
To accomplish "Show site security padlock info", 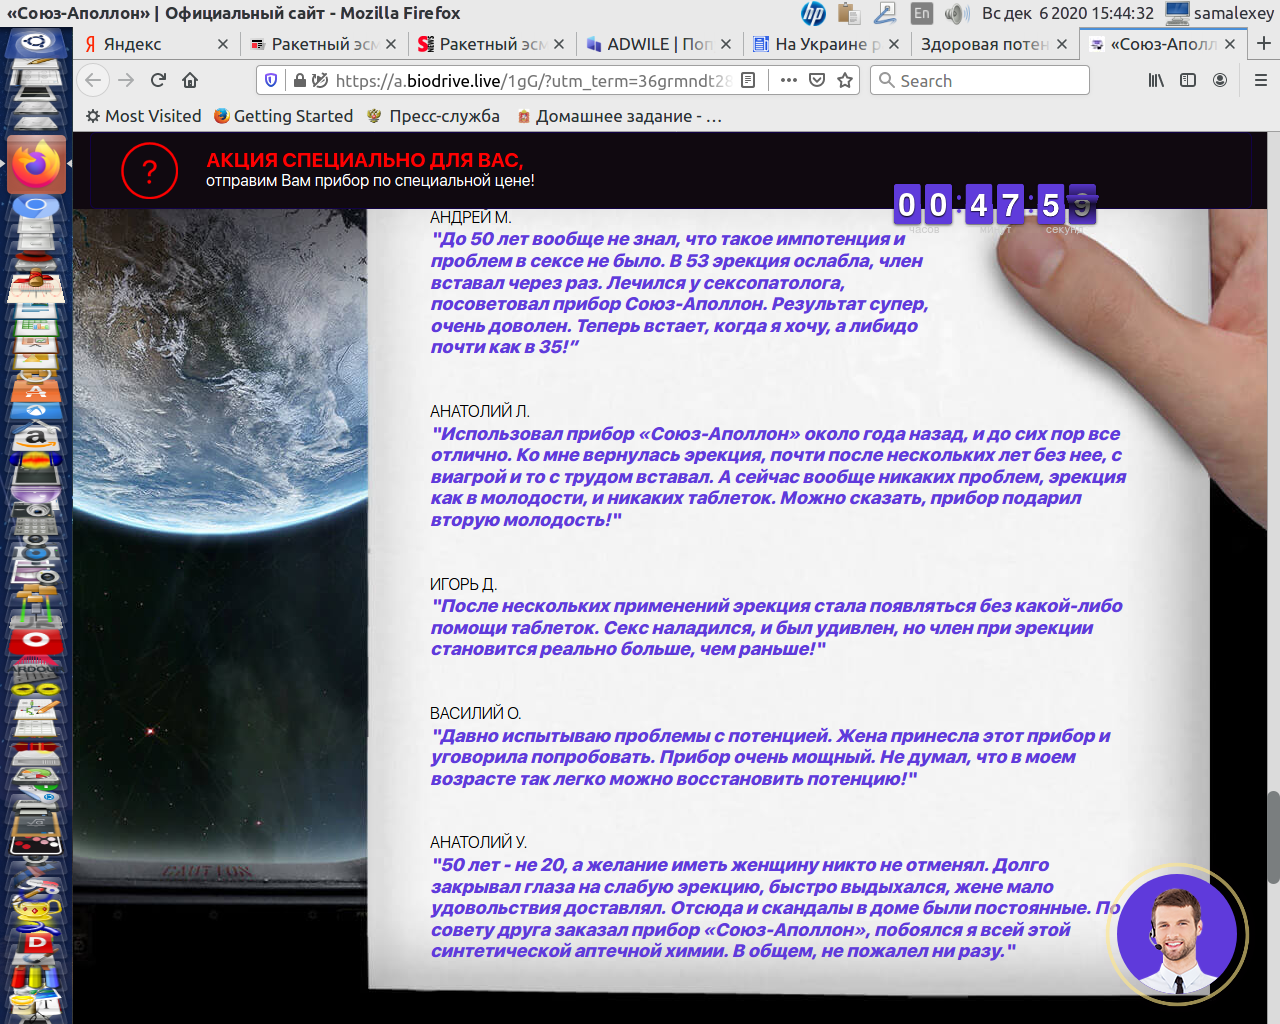I will pyautogui.click(x=299, y=80).
